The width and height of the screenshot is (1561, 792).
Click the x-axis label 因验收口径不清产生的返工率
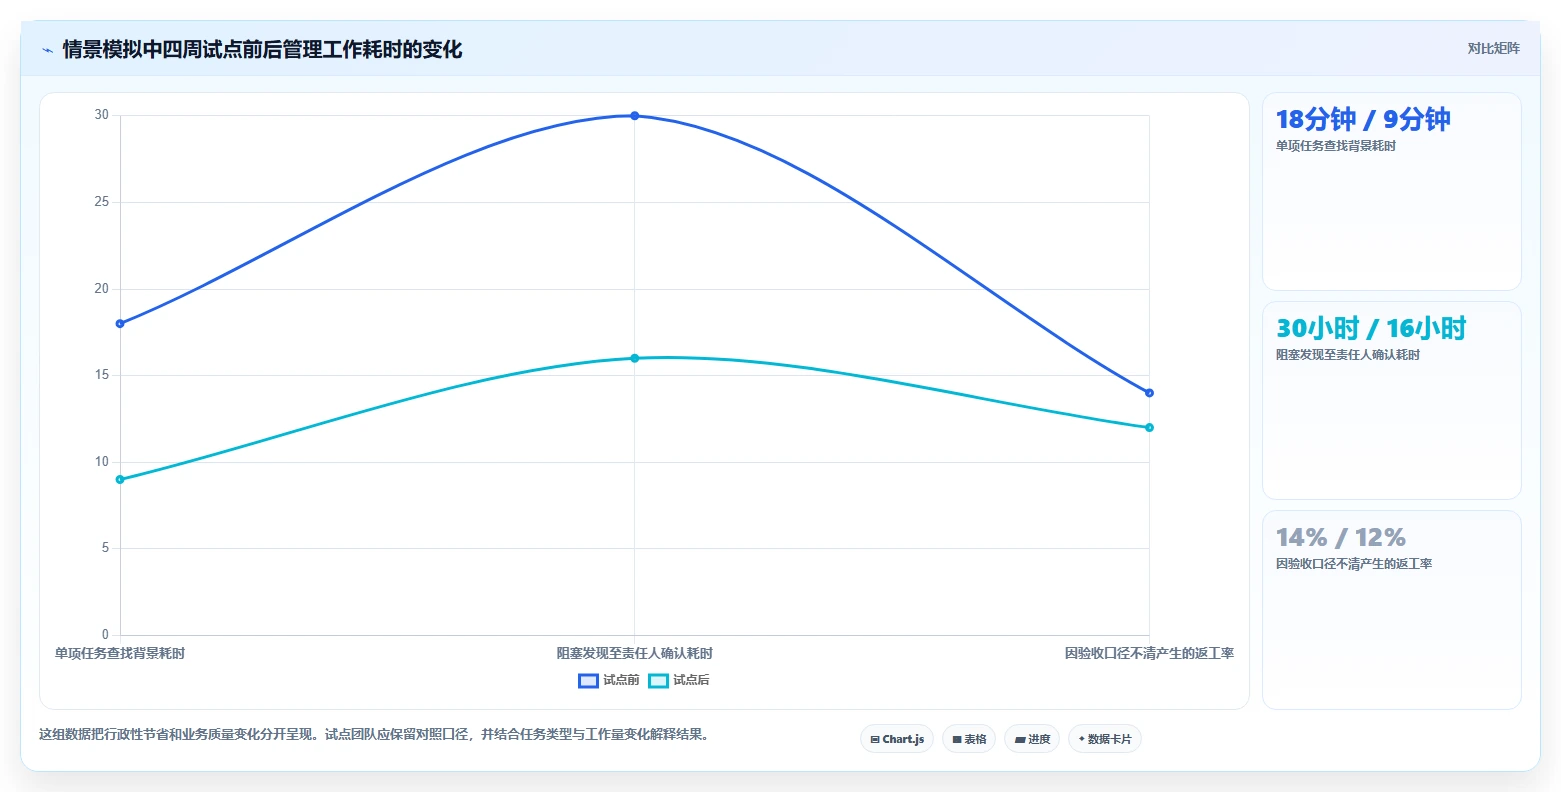(x=1149, y=654)
